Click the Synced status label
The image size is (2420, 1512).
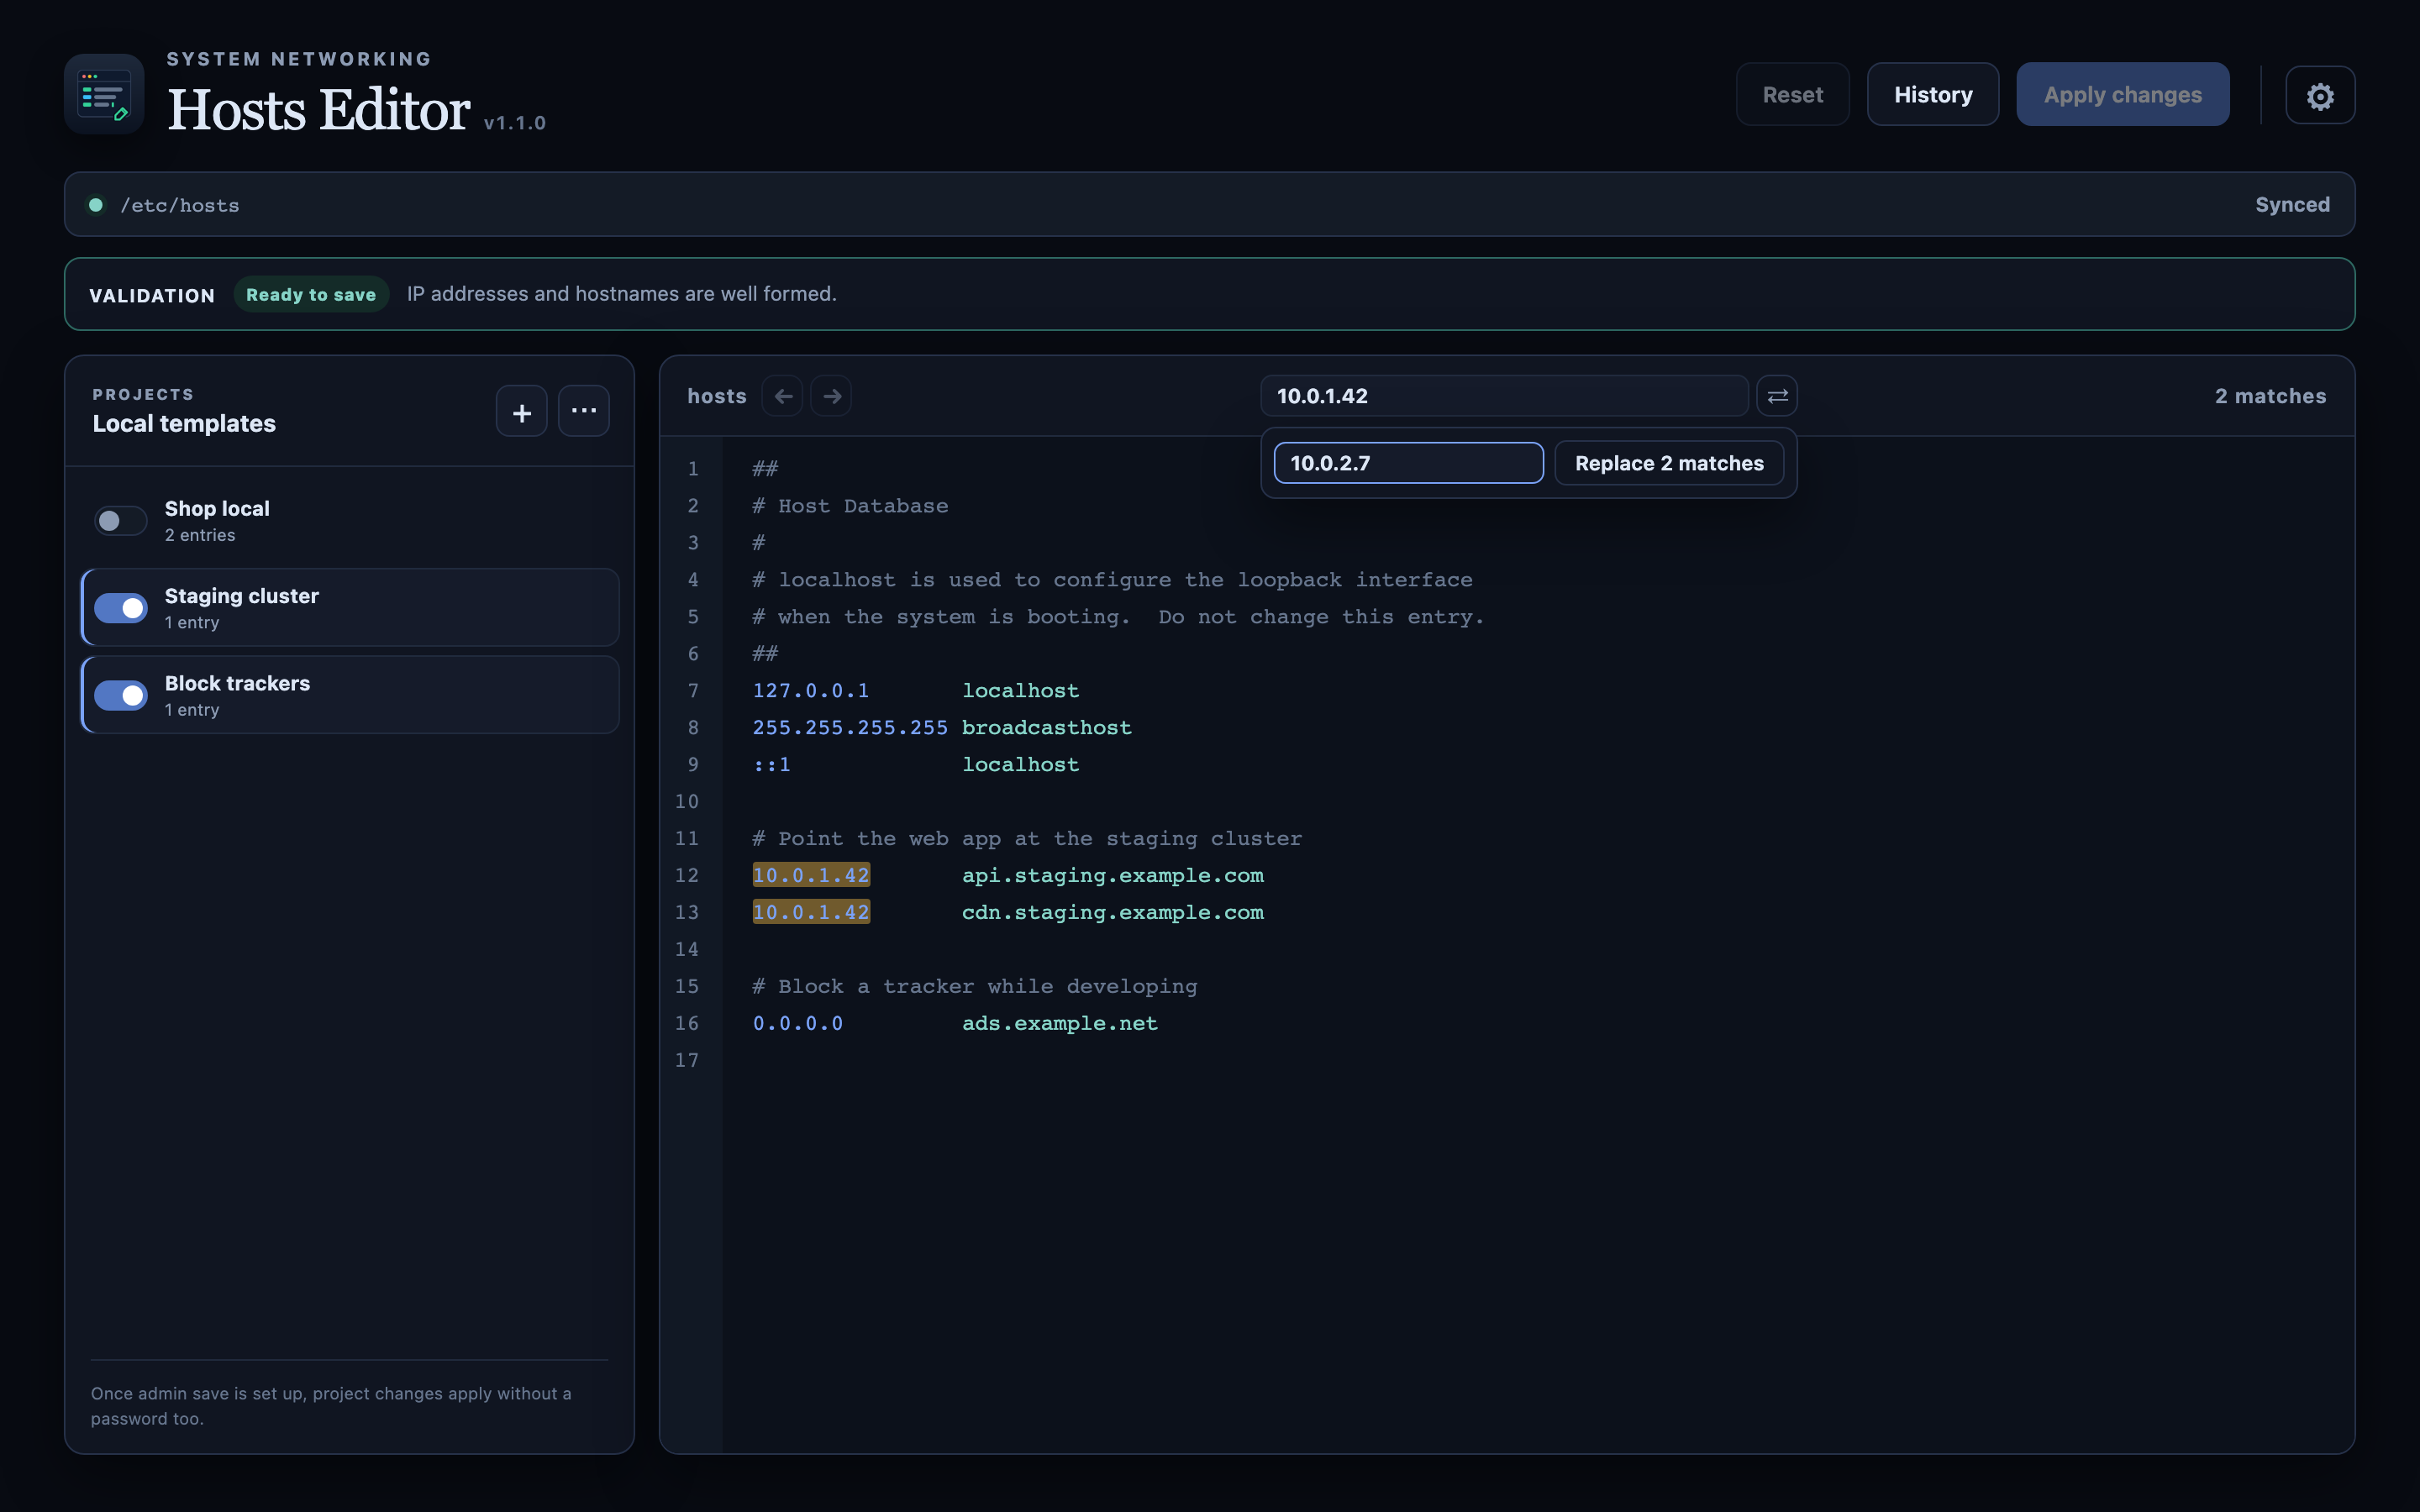click(2292, 205)
